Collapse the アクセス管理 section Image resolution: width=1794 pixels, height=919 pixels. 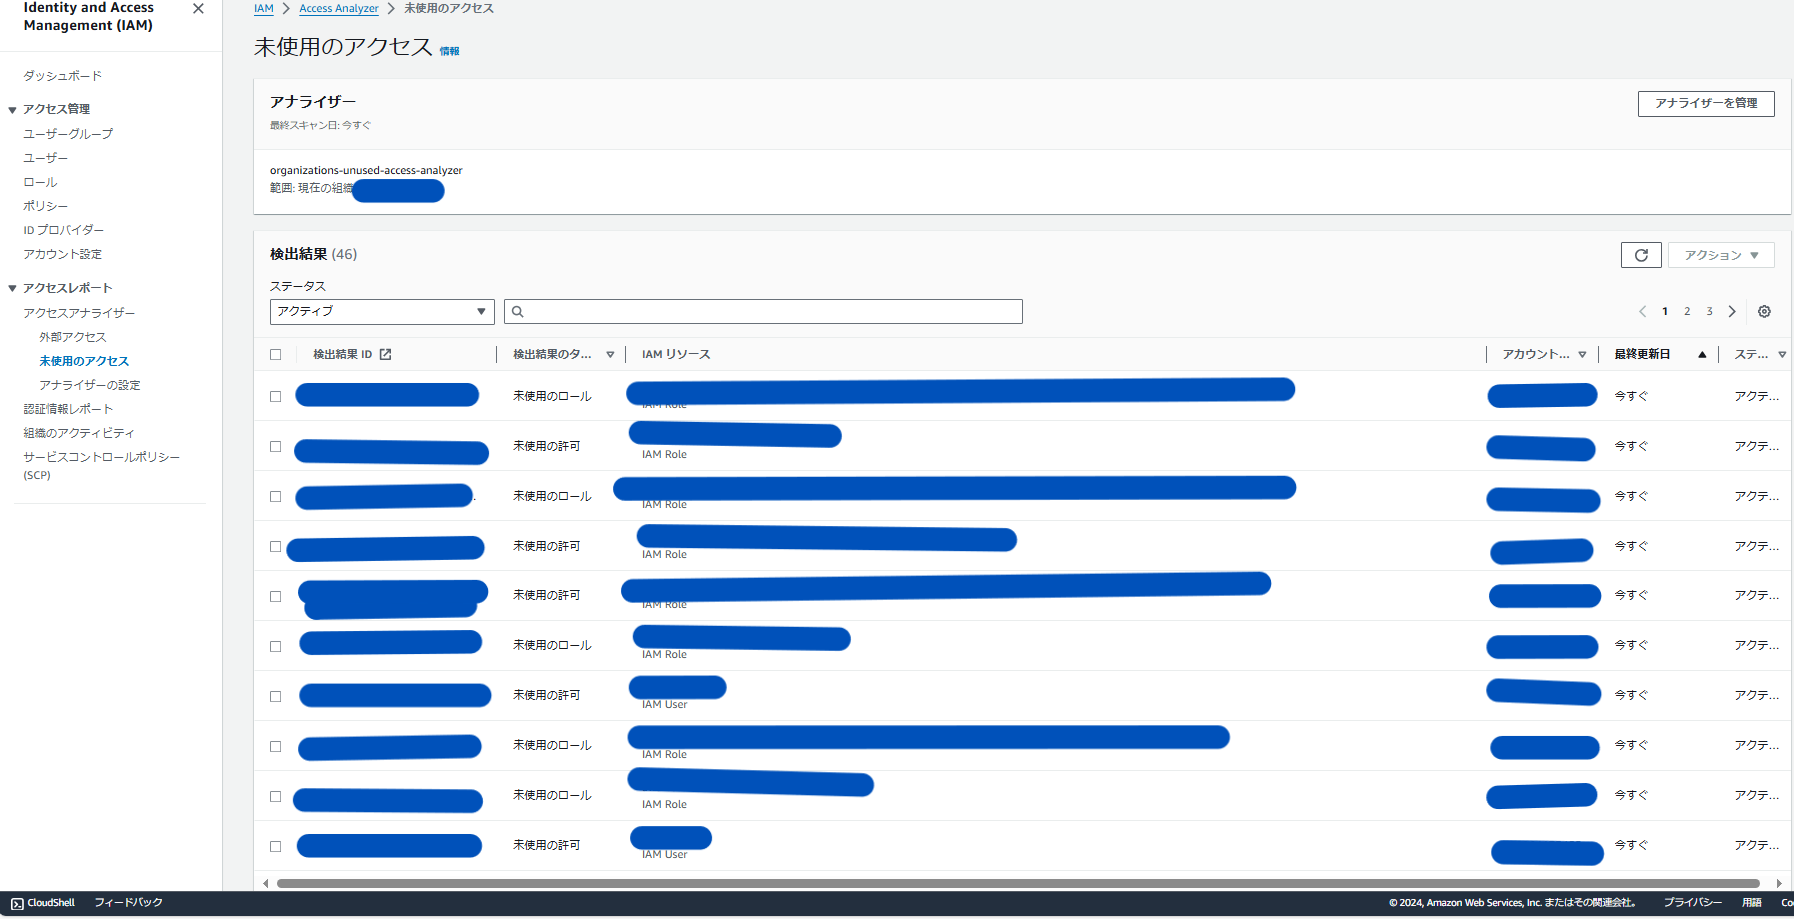click(x=12, y=110)
